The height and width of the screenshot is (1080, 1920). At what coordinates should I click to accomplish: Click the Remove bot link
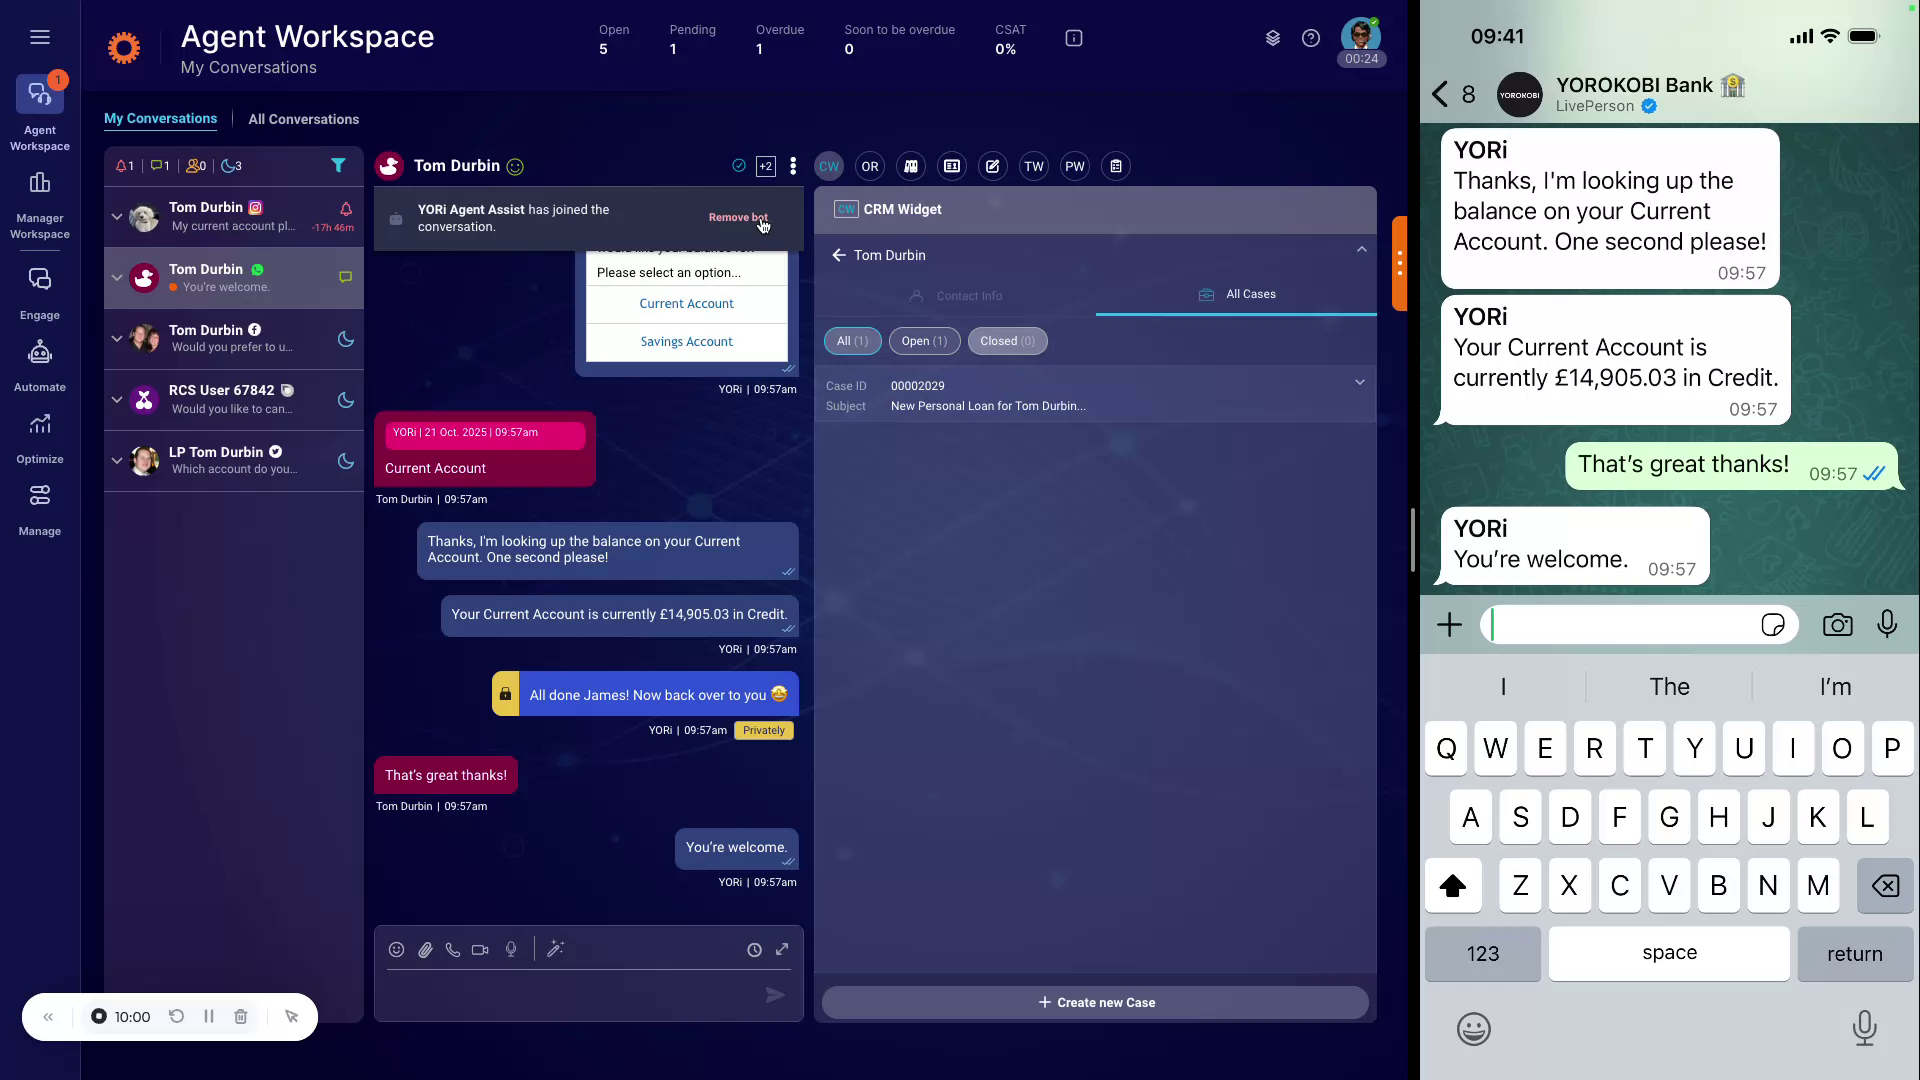point(737,217)
